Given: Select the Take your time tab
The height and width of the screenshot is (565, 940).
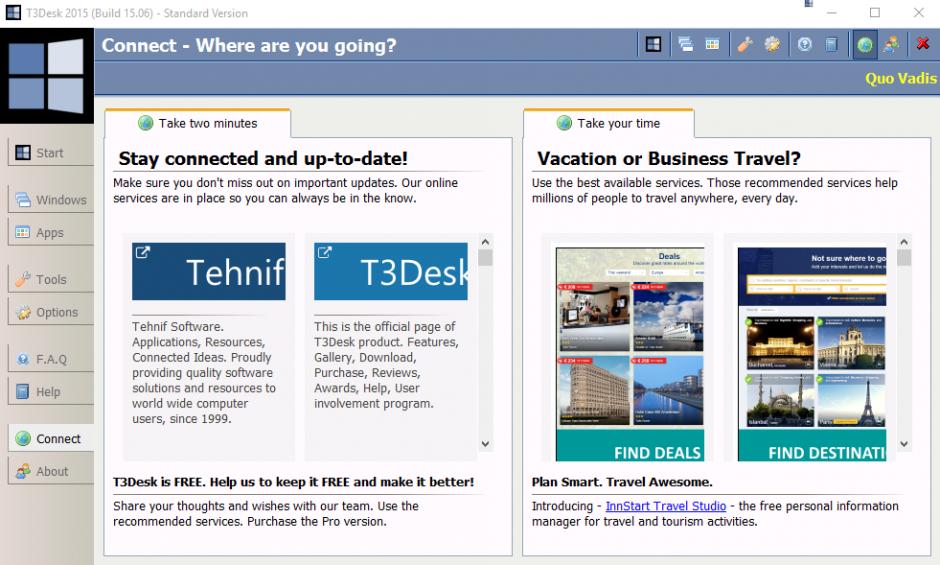Looking at the screenshot, I should [609, 124].
